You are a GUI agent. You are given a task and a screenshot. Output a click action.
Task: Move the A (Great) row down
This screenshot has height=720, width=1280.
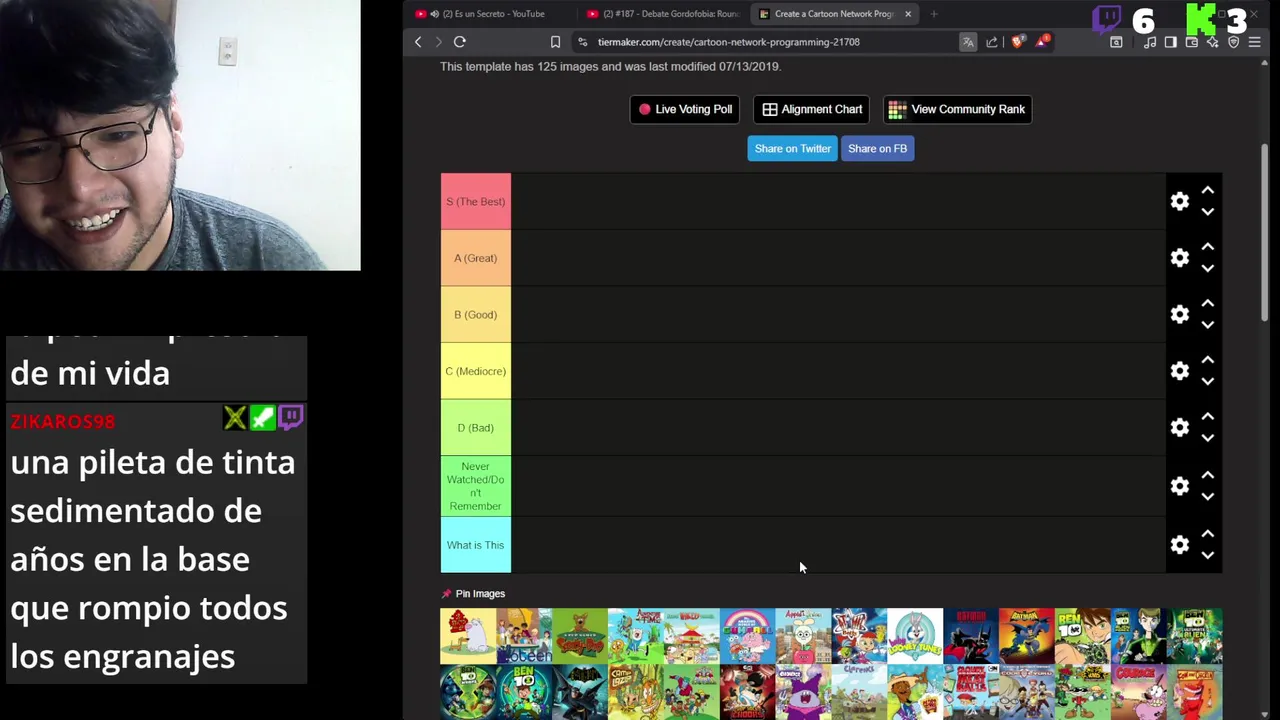(x=1207, y=269)
